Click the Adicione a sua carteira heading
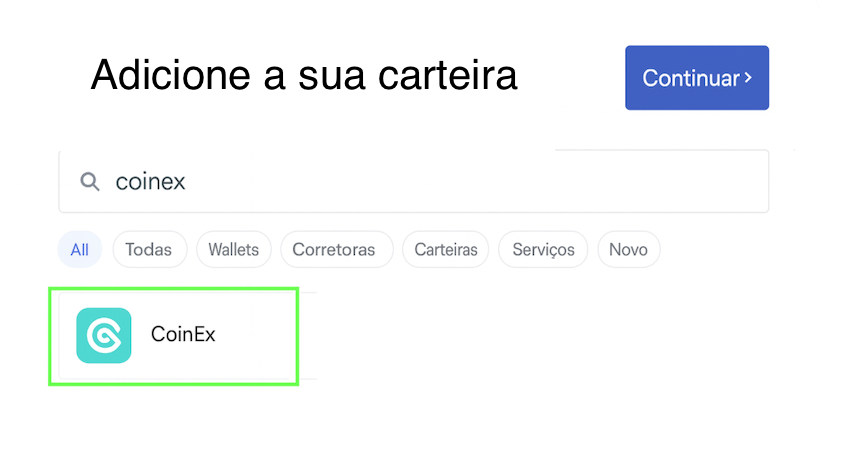Viewport: 864px width, 464px height. [304, 75]
